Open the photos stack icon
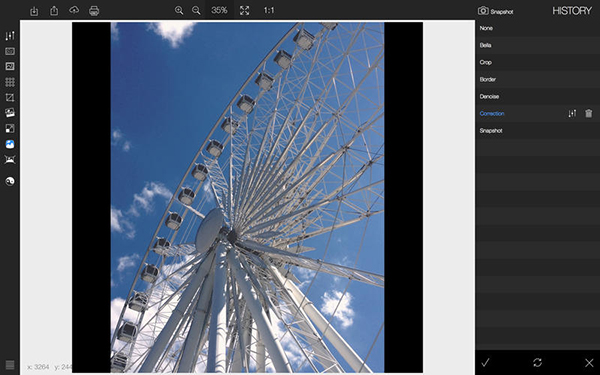The image size is (600, 375). tap(10, 113)
